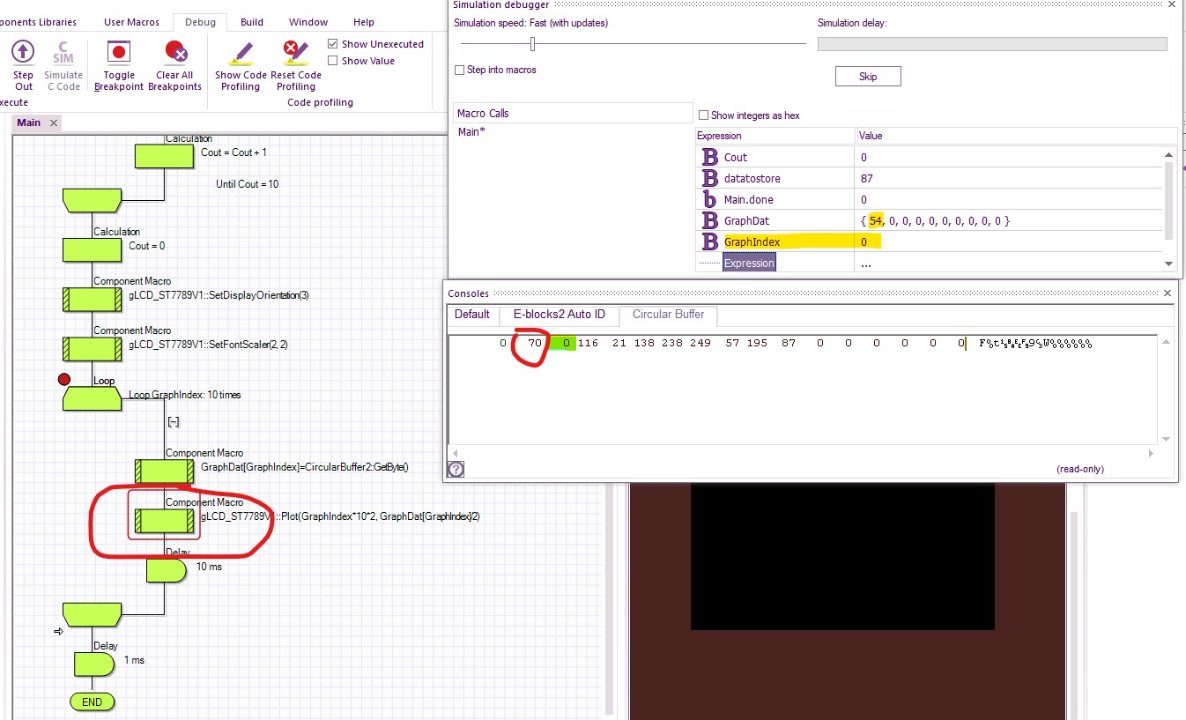Click red breakpoint dot beside Loop
Image resolution: width=1186 pixels, height=720 pixels.
tap(64, 380)
